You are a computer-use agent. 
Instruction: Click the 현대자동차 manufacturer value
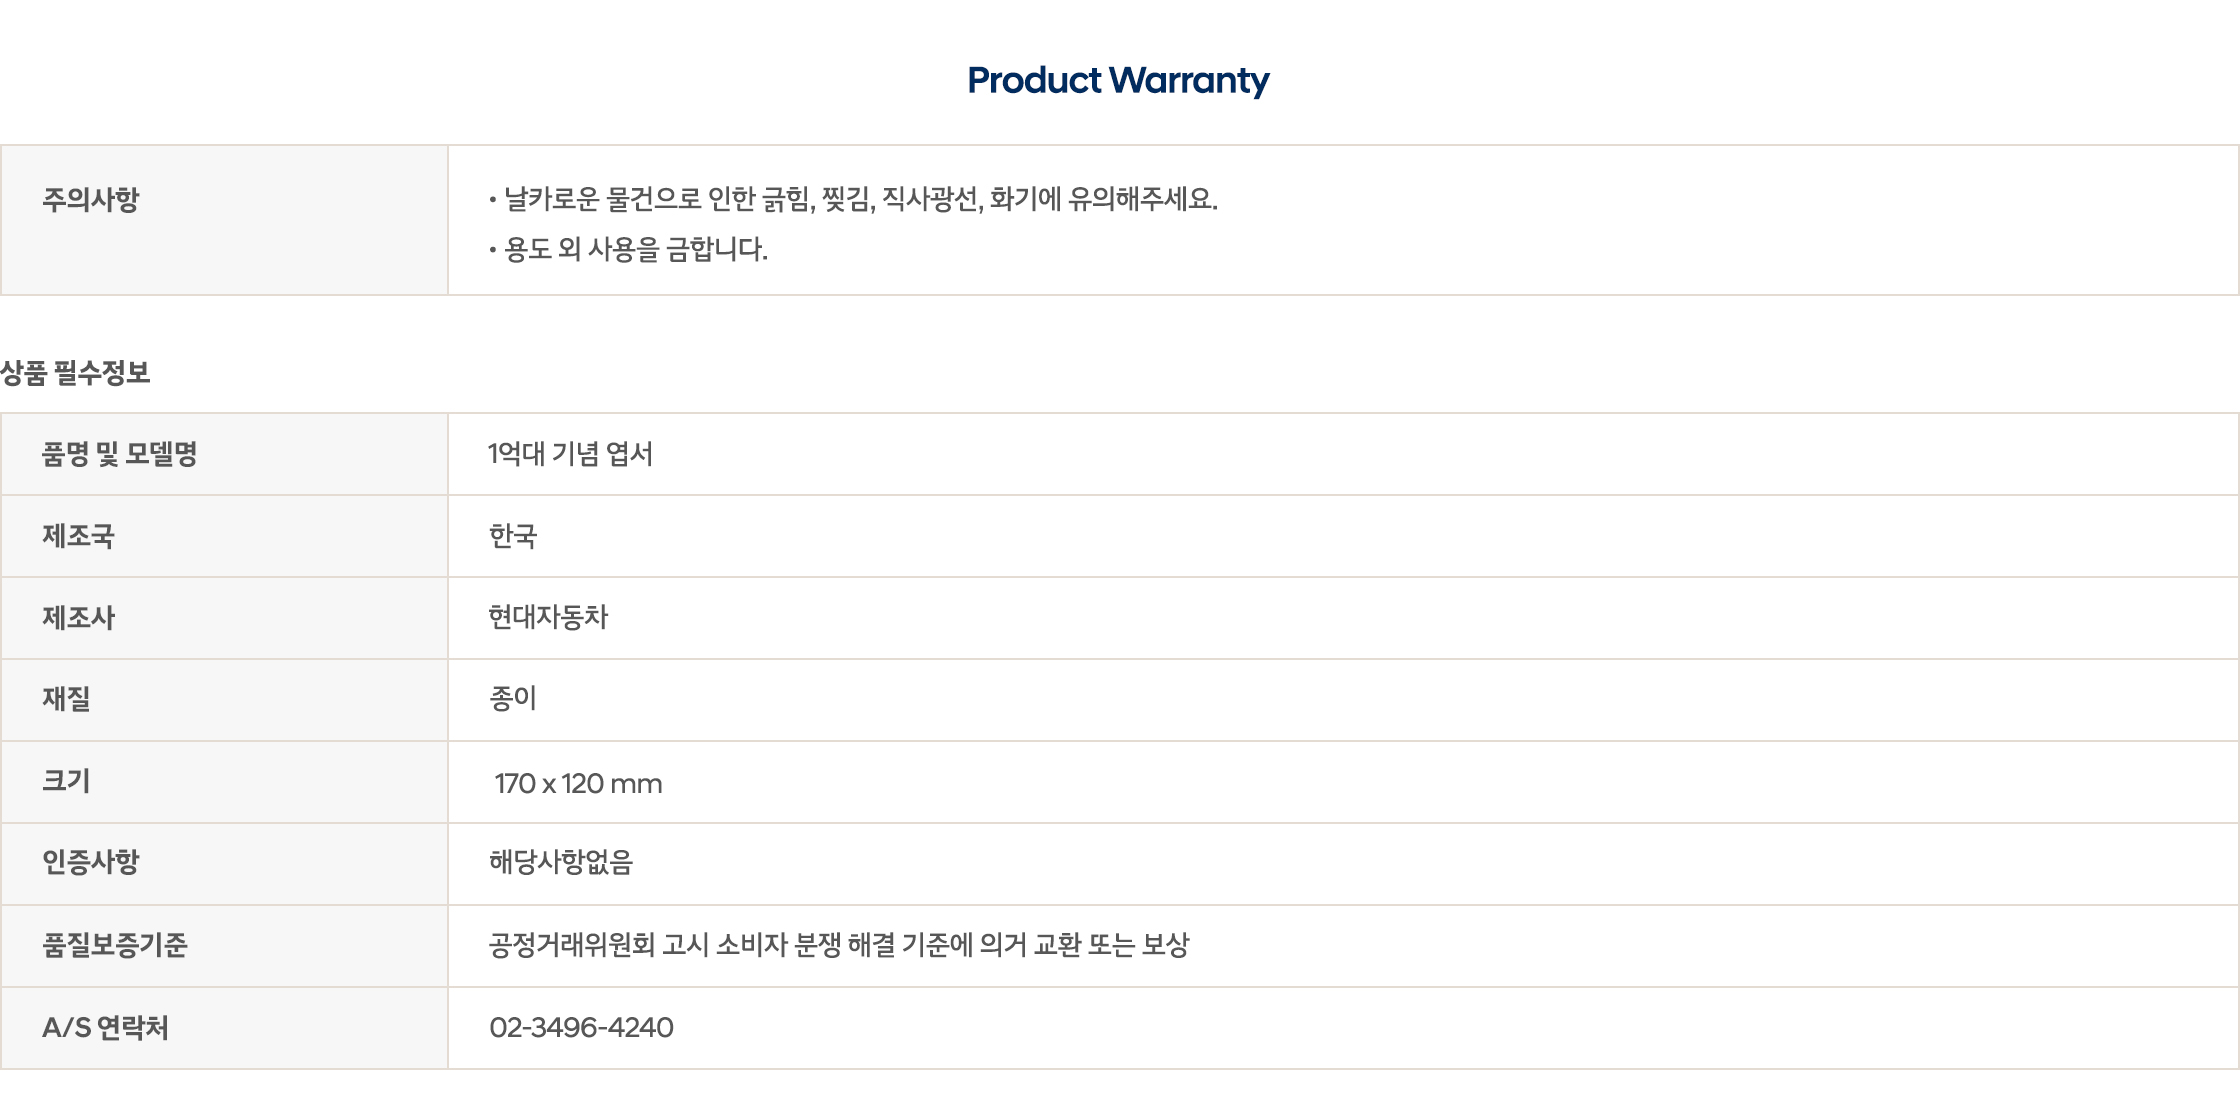(548, 618)
